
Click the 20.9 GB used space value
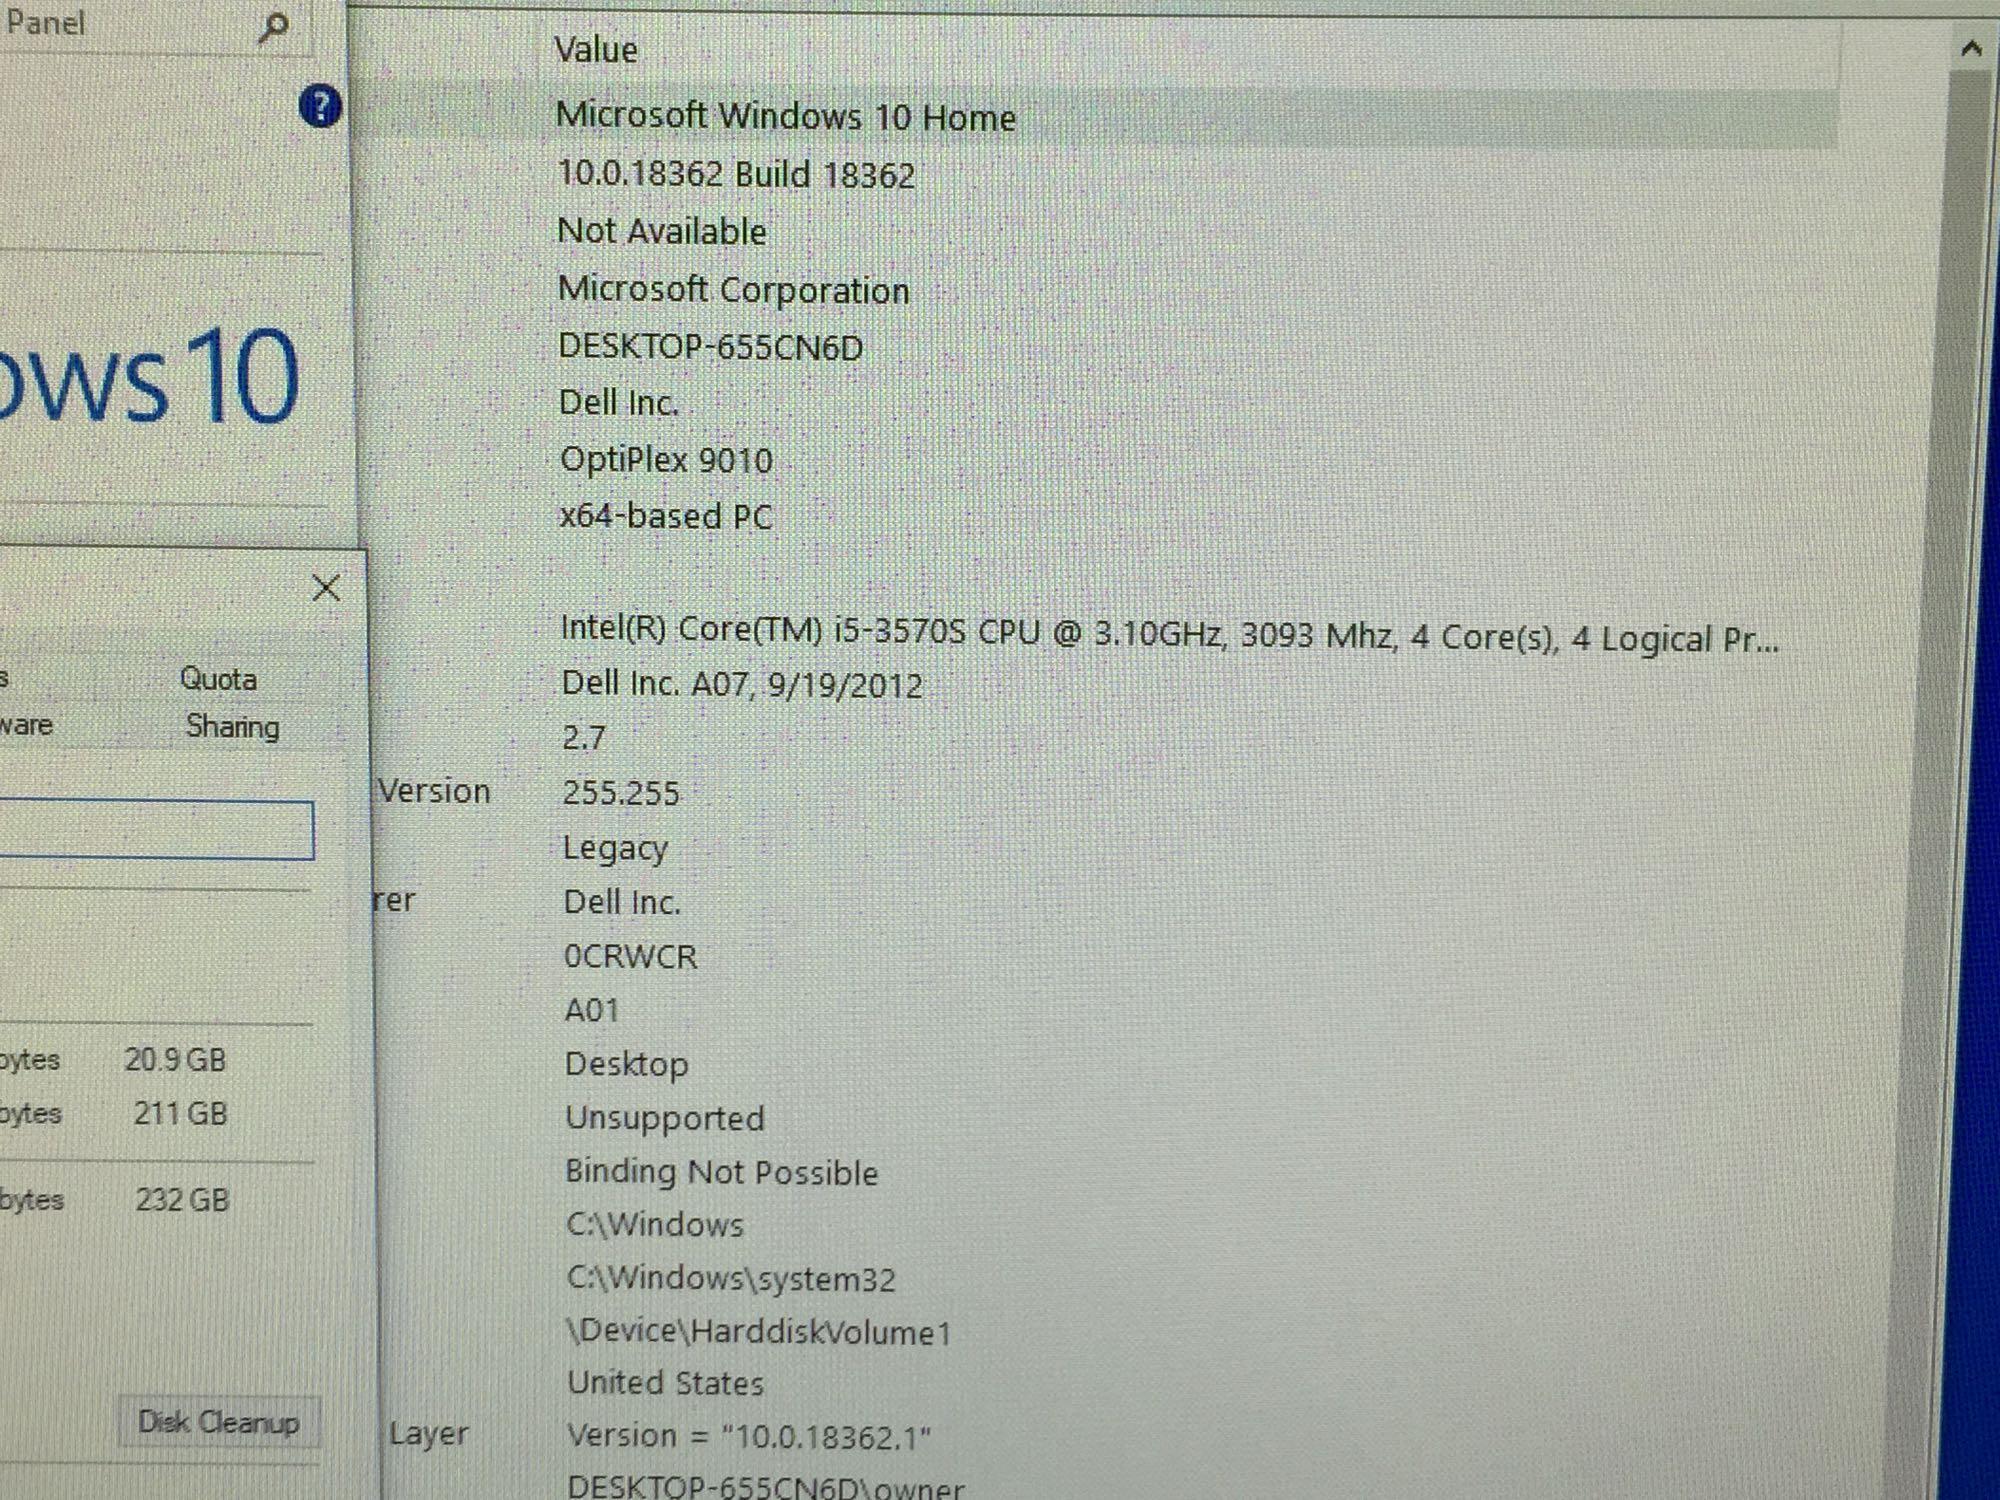(176, 1059)
